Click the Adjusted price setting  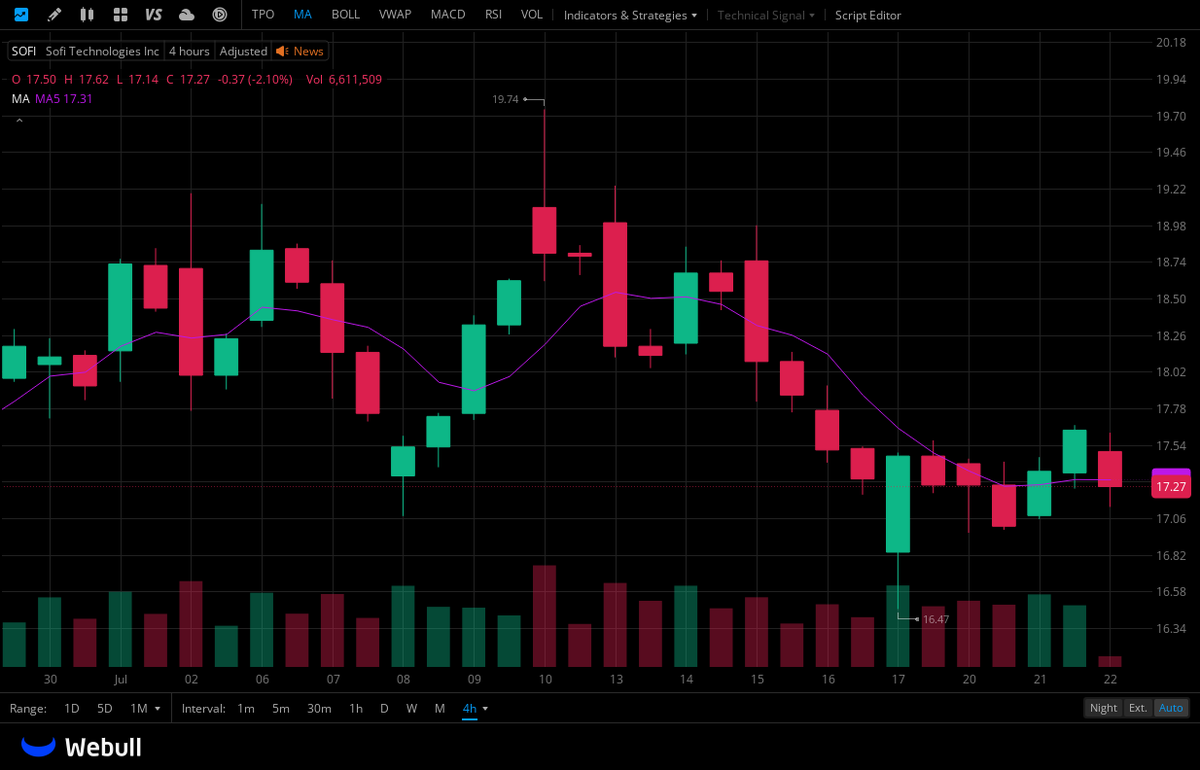[x=243, y=51]
